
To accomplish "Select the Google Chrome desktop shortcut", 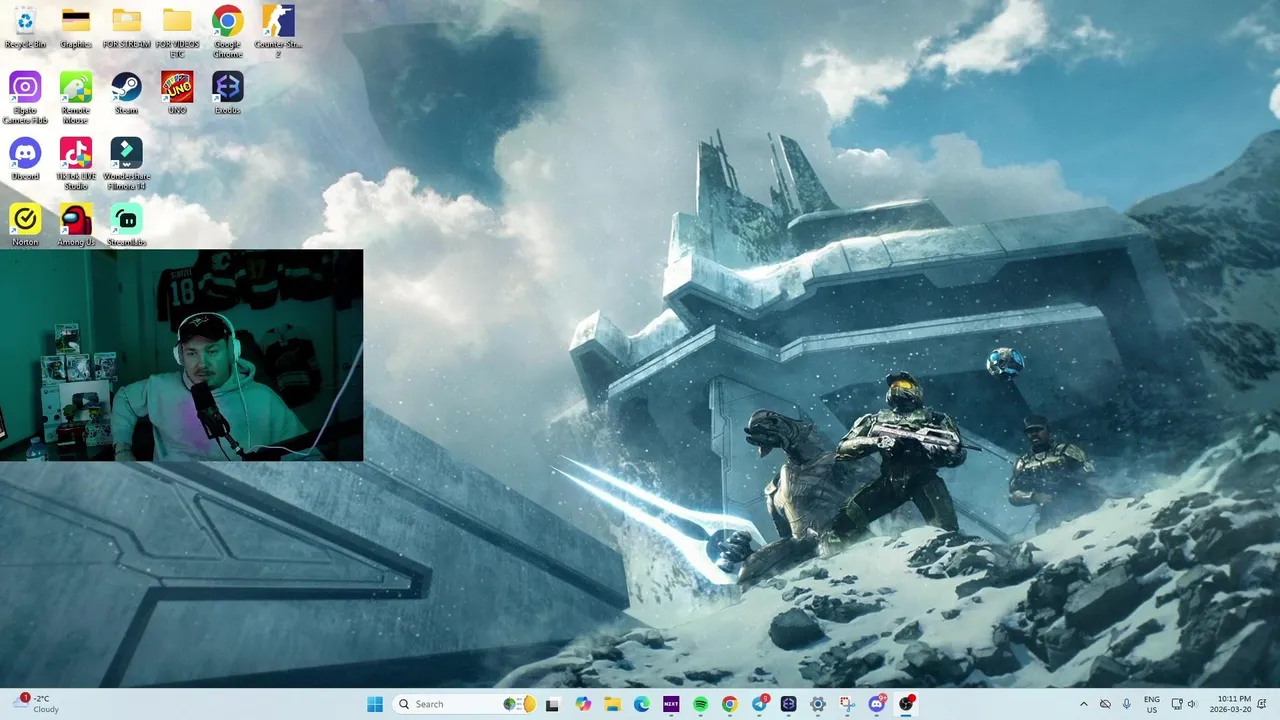I will coord(227,33).
